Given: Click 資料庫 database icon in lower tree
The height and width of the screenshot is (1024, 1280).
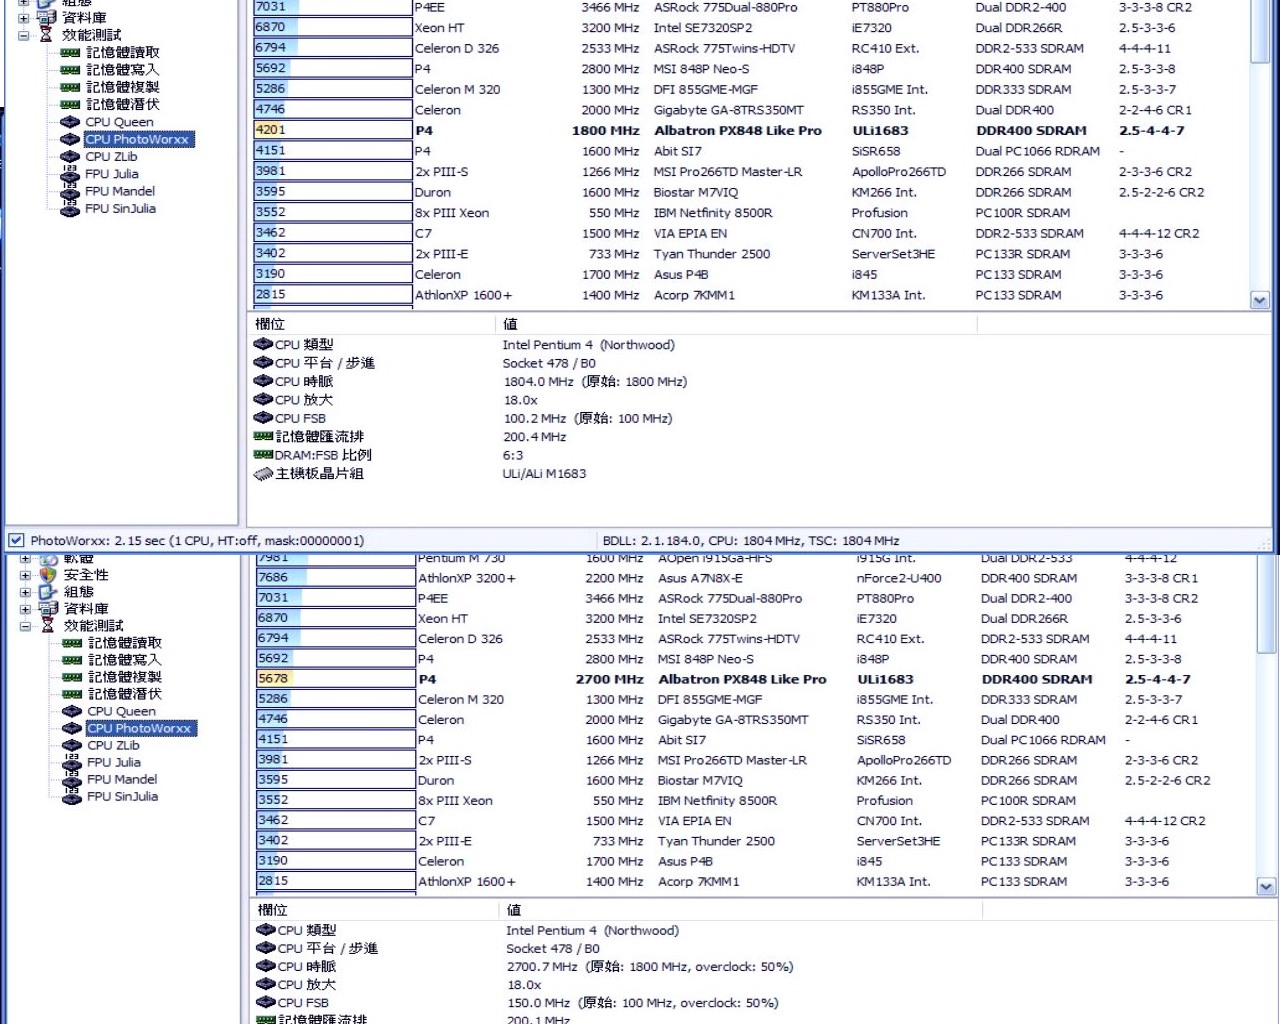Looking at the screenshot, I should [48, 608].
